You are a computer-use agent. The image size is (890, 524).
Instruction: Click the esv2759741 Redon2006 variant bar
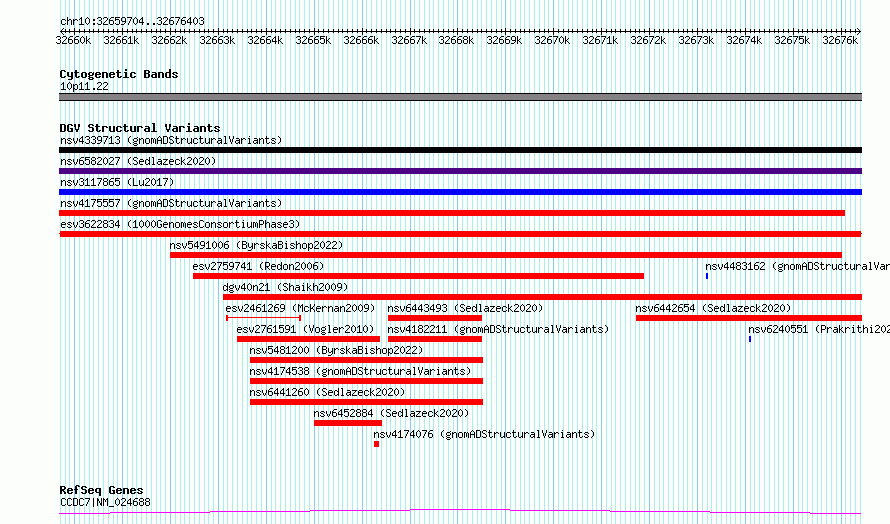click(x=418, y=276)
